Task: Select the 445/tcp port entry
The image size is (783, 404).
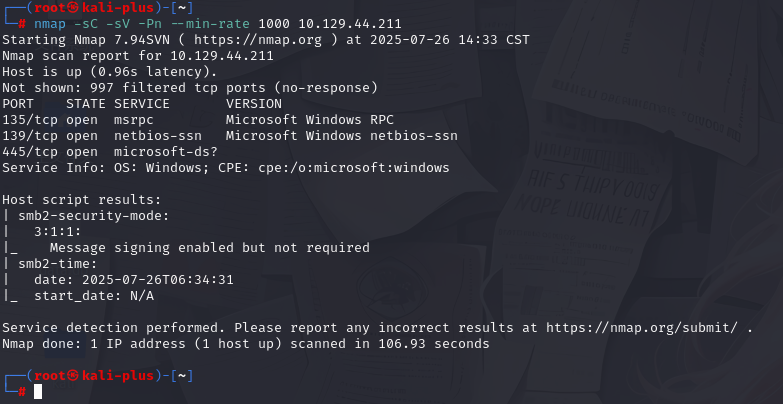Action: pyautogui.click(x=30, y=152)
